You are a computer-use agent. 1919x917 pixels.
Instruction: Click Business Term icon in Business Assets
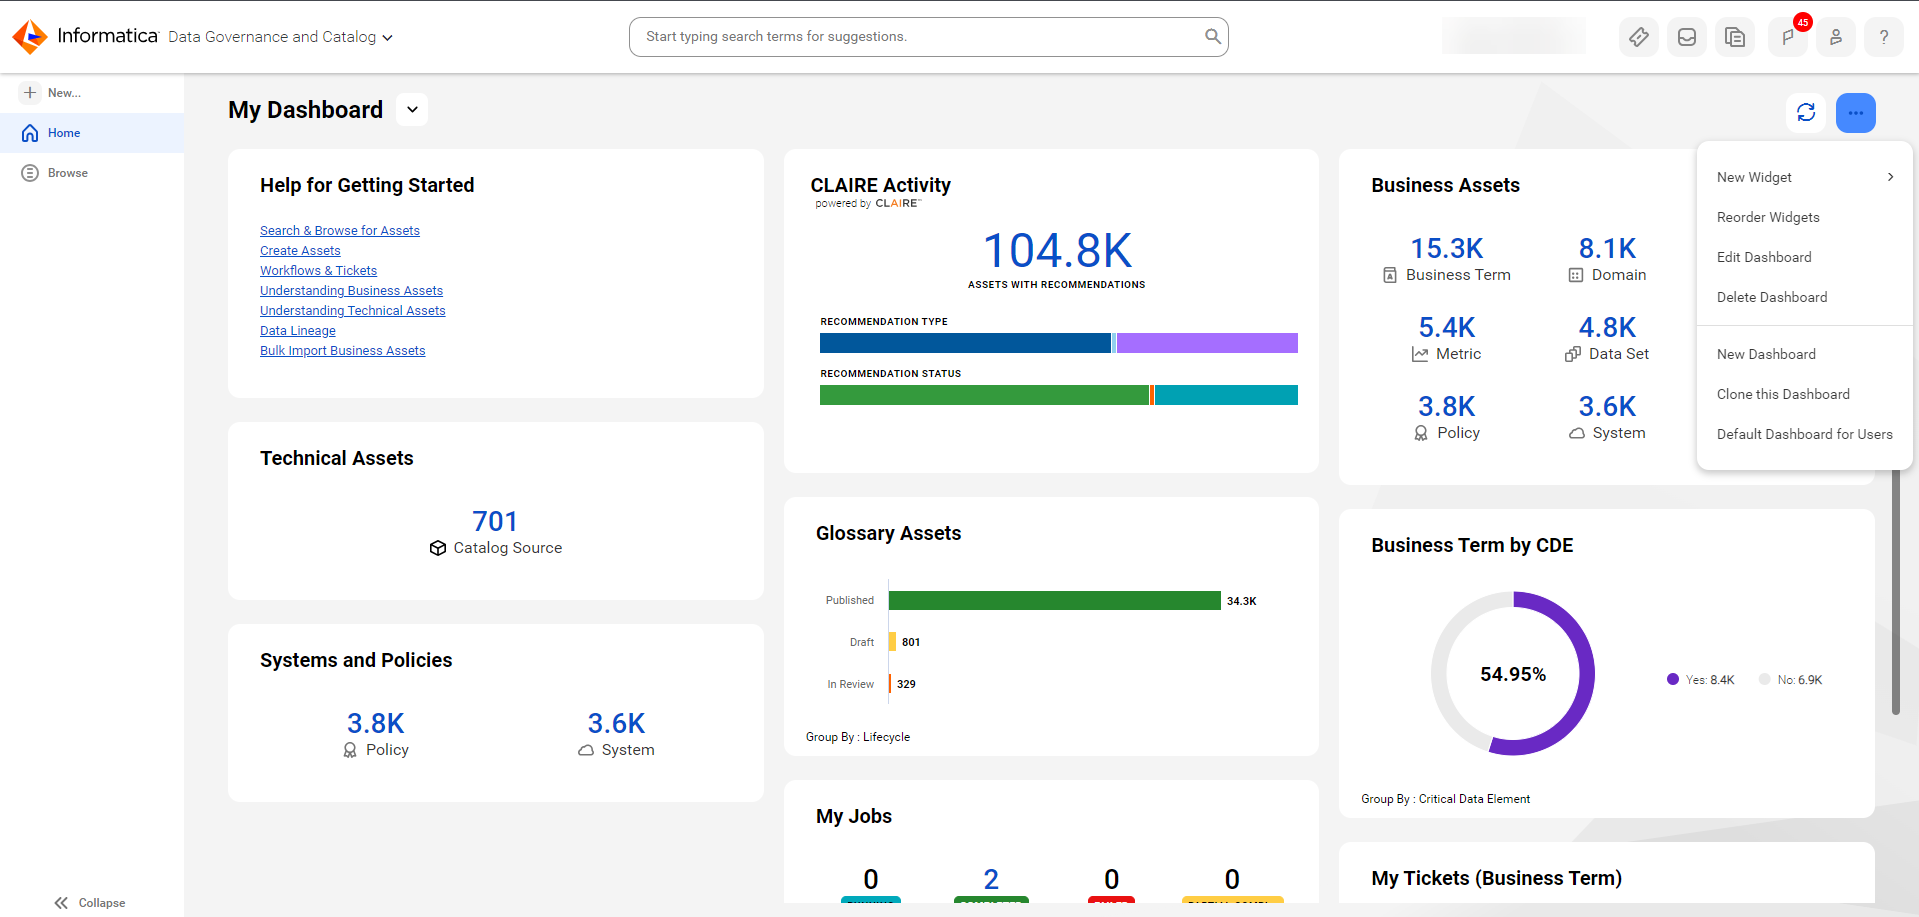(x=1390, y=275)
